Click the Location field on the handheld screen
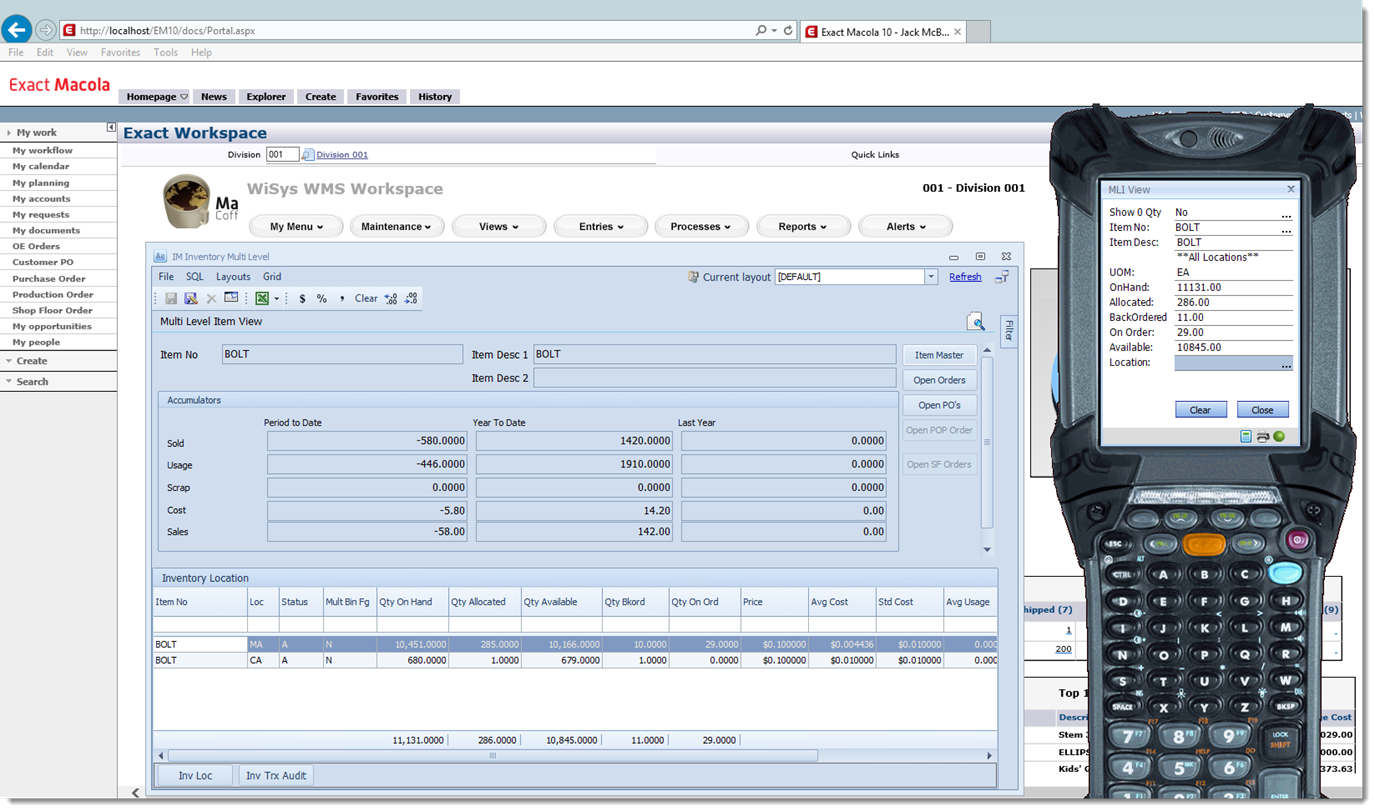Viewport: 1375px width, 811px height. pos(1234,363)
